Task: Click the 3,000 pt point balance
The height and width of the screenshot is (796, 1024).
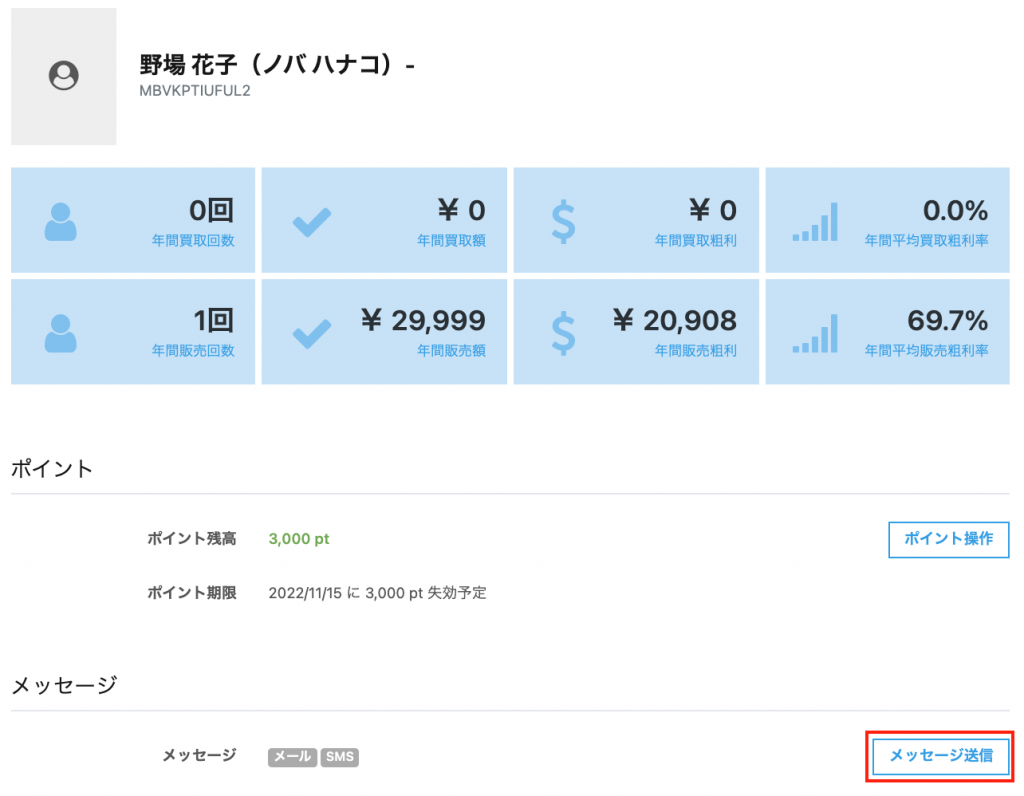Action: click(x=299, y=539)
